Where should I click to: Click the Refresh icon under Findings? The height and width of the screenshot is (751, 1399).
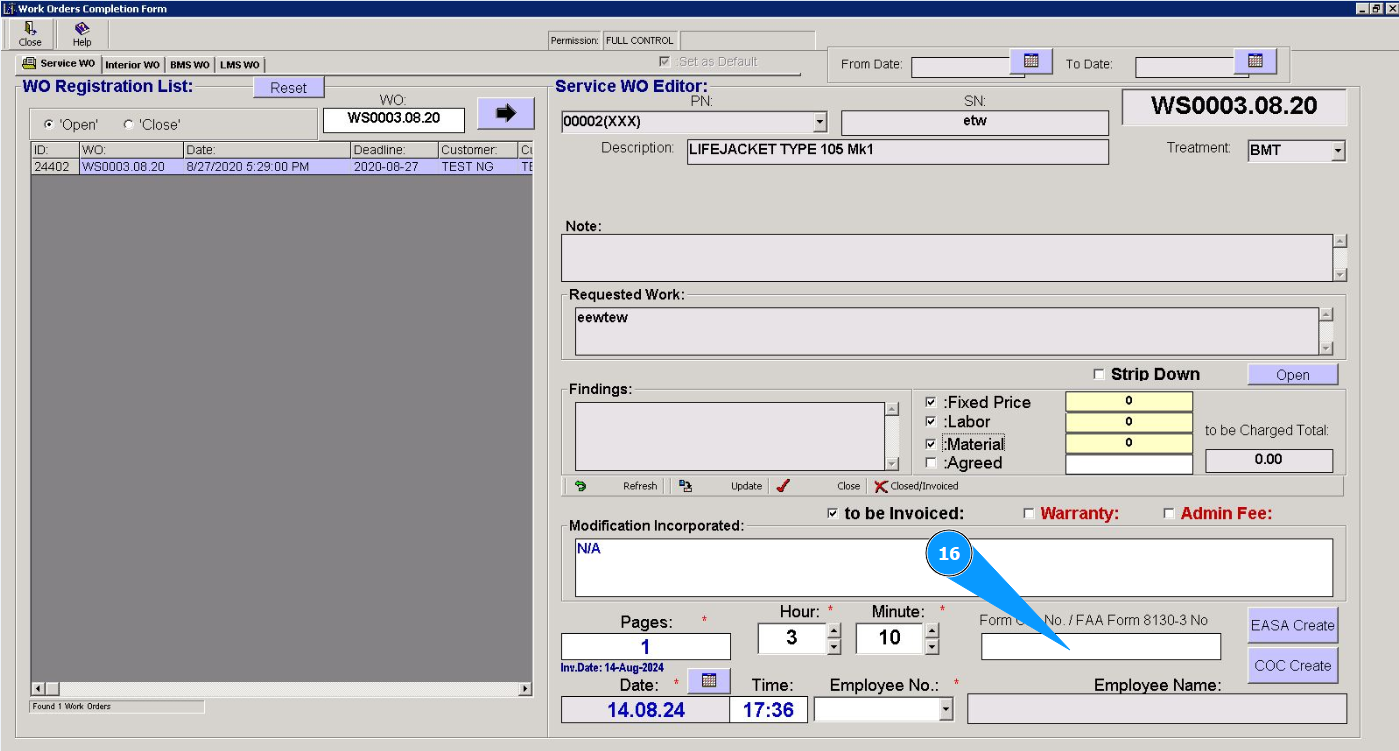pyautogui.click(x=580, y=486)
